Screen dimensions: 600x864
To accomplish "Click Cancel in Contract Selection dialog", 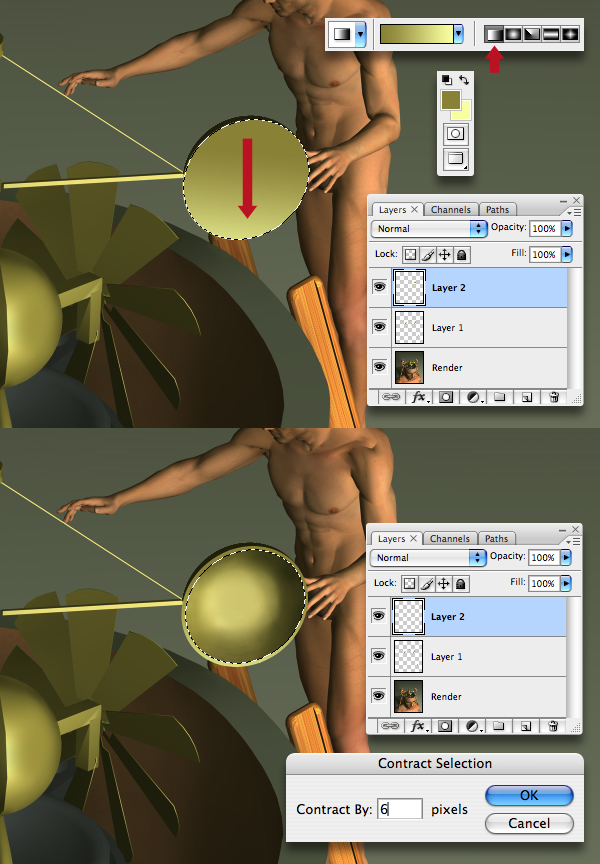I will pos(529,823).
